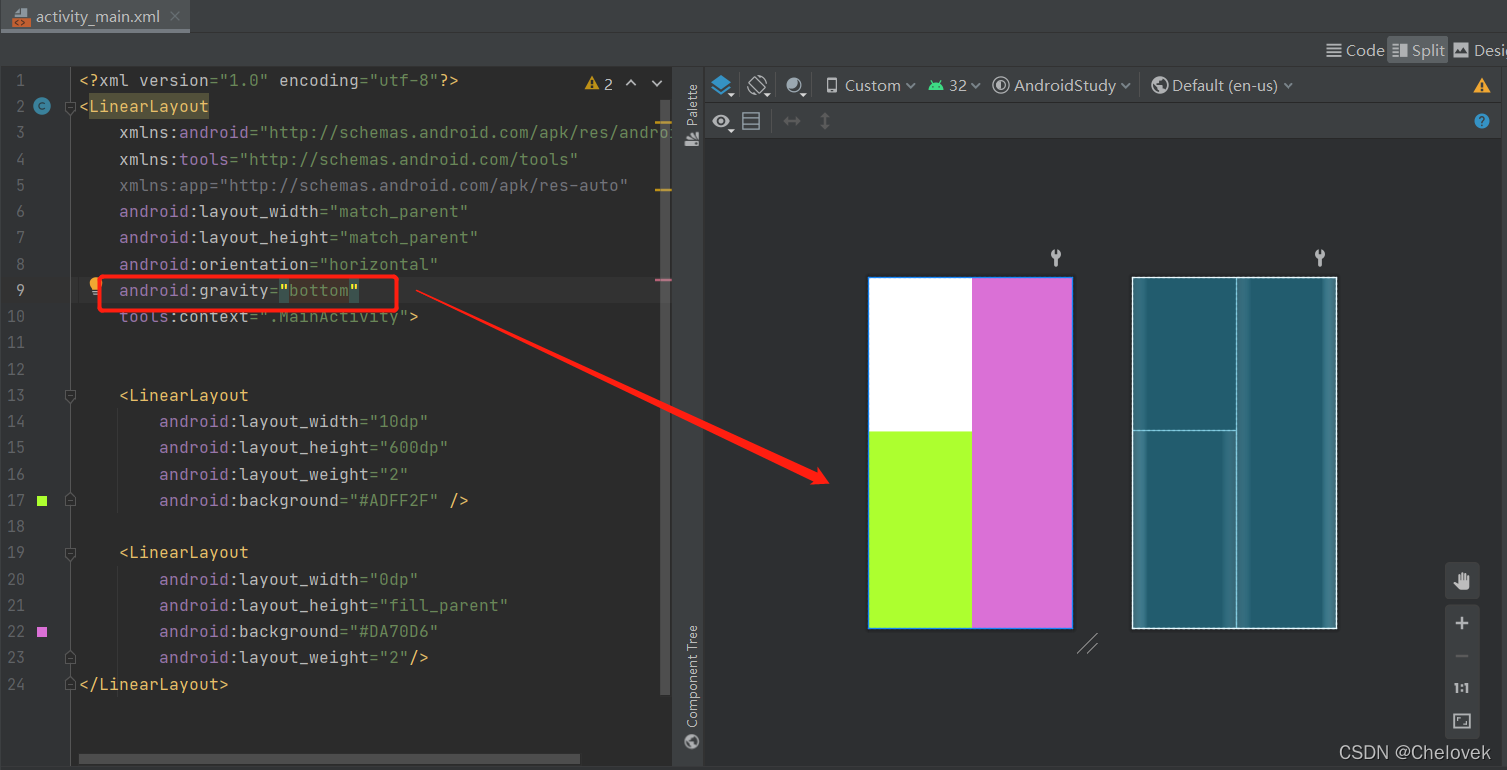Click the closing </LinearLayout> tag
1507x770 pixels.
(x=154, y=684)
